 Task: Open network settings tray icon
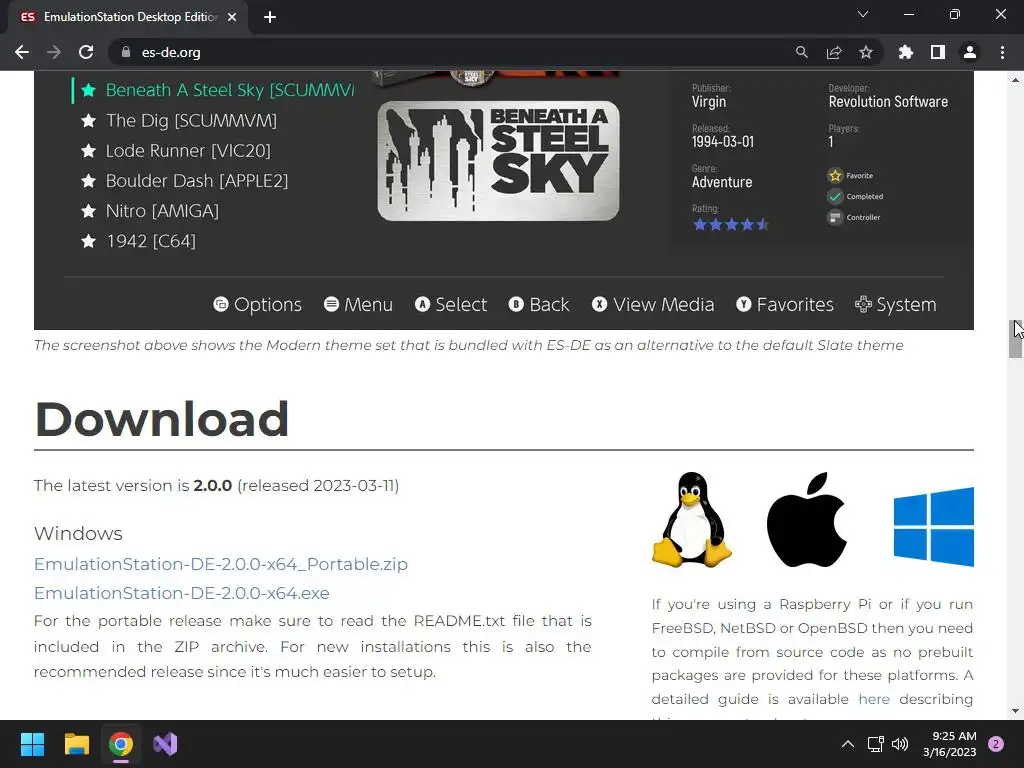click(x=875, y=744)
